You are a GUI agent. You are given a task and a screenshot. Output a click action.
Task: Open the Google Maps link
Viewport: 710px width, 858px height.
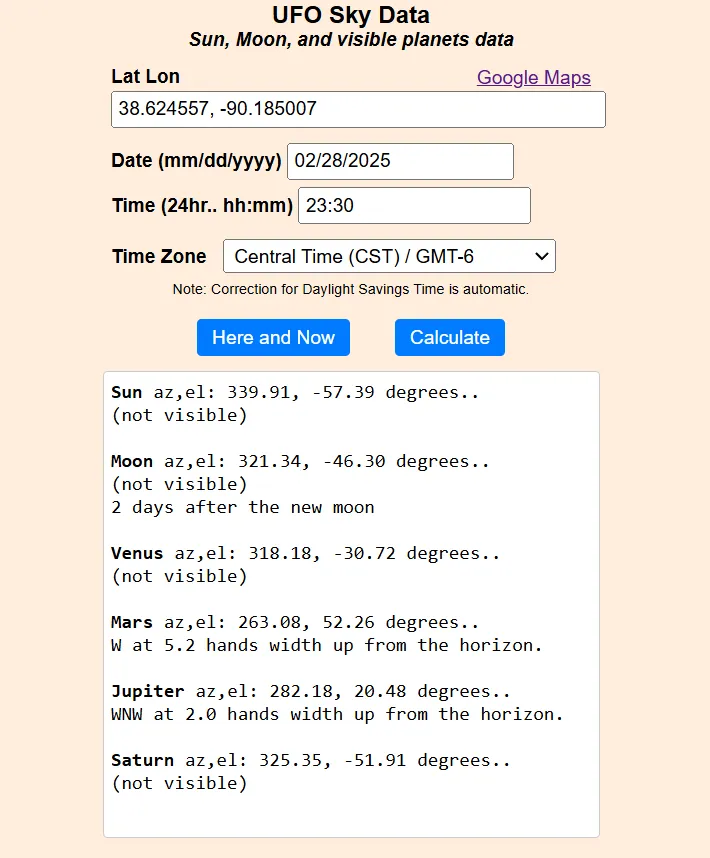pos(533,78)
